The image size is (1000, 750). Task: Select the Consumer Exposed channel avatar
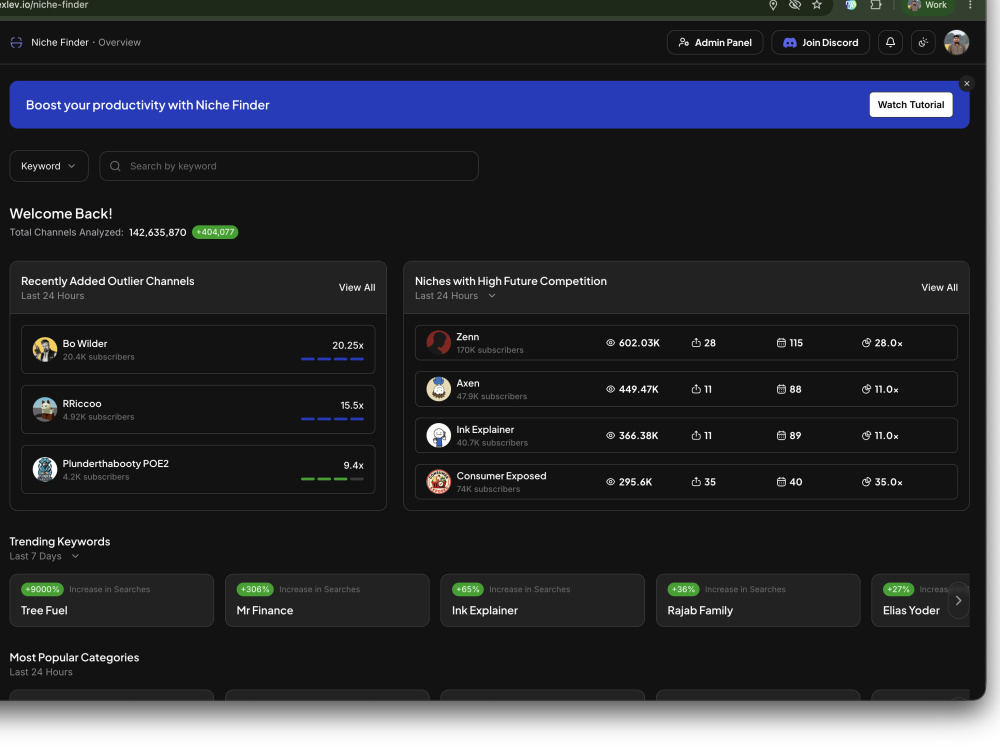(438, 482)
